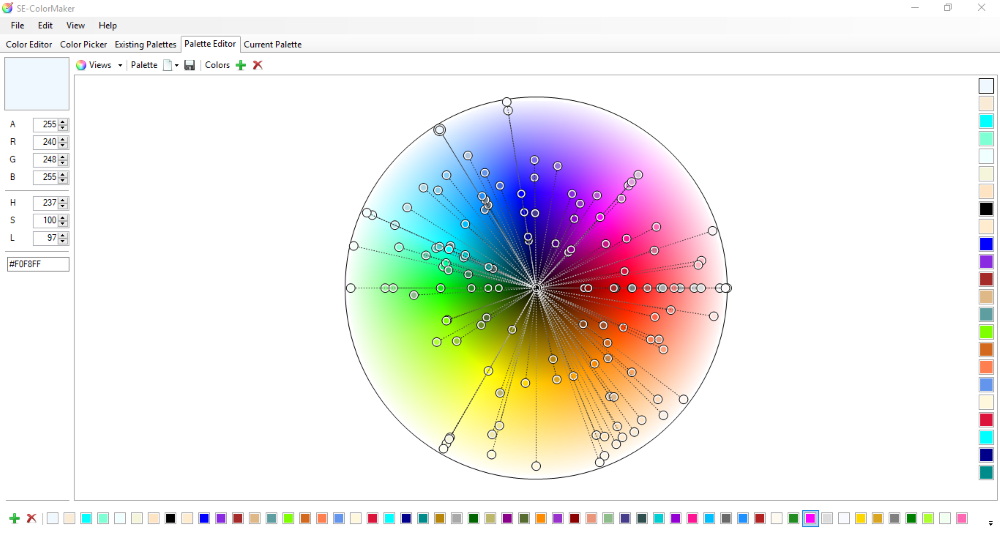
Task: Open the Views color wheel icon
Action: pos(81,65)
